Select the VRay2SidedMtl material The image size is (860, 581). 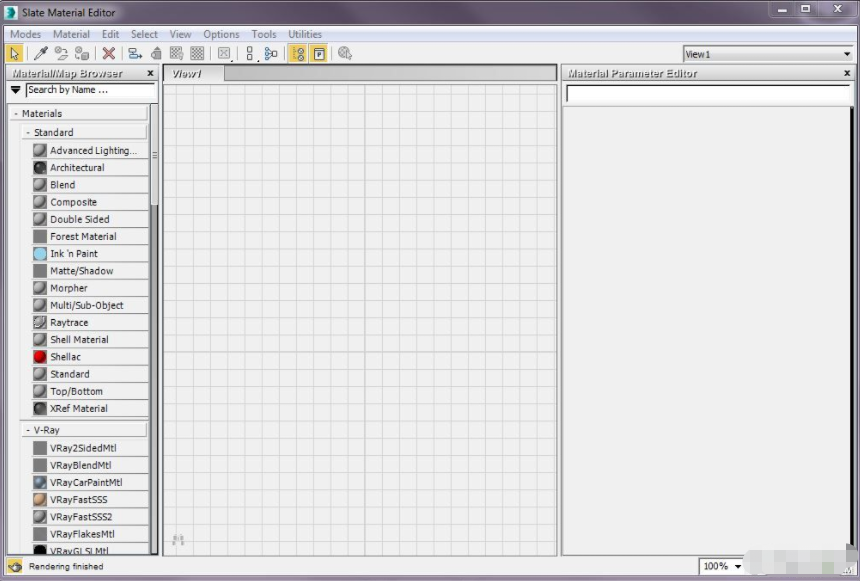click(x=90, y=448)
